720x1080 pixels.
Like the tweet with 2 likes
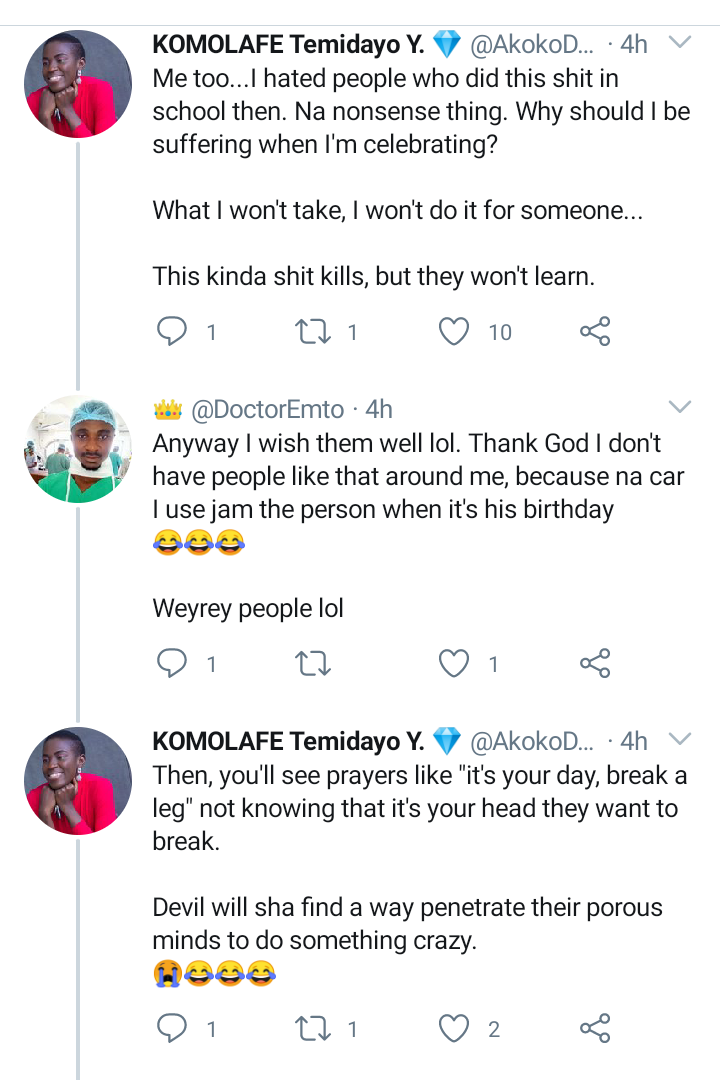tap(454, 1028)
